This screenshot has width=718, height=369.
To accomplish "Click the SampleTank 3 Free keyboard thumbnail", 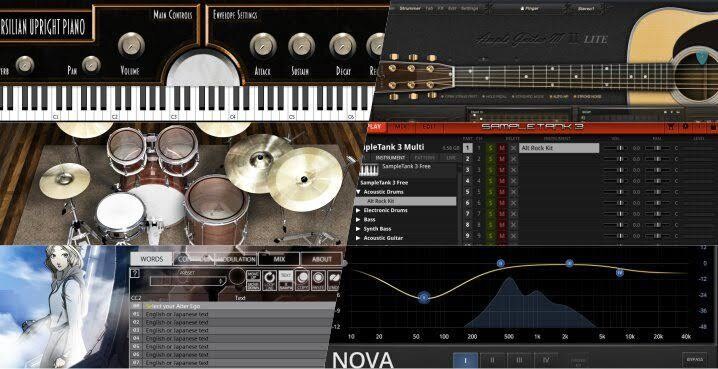I will pyautogui.click(x=369, y=170).
